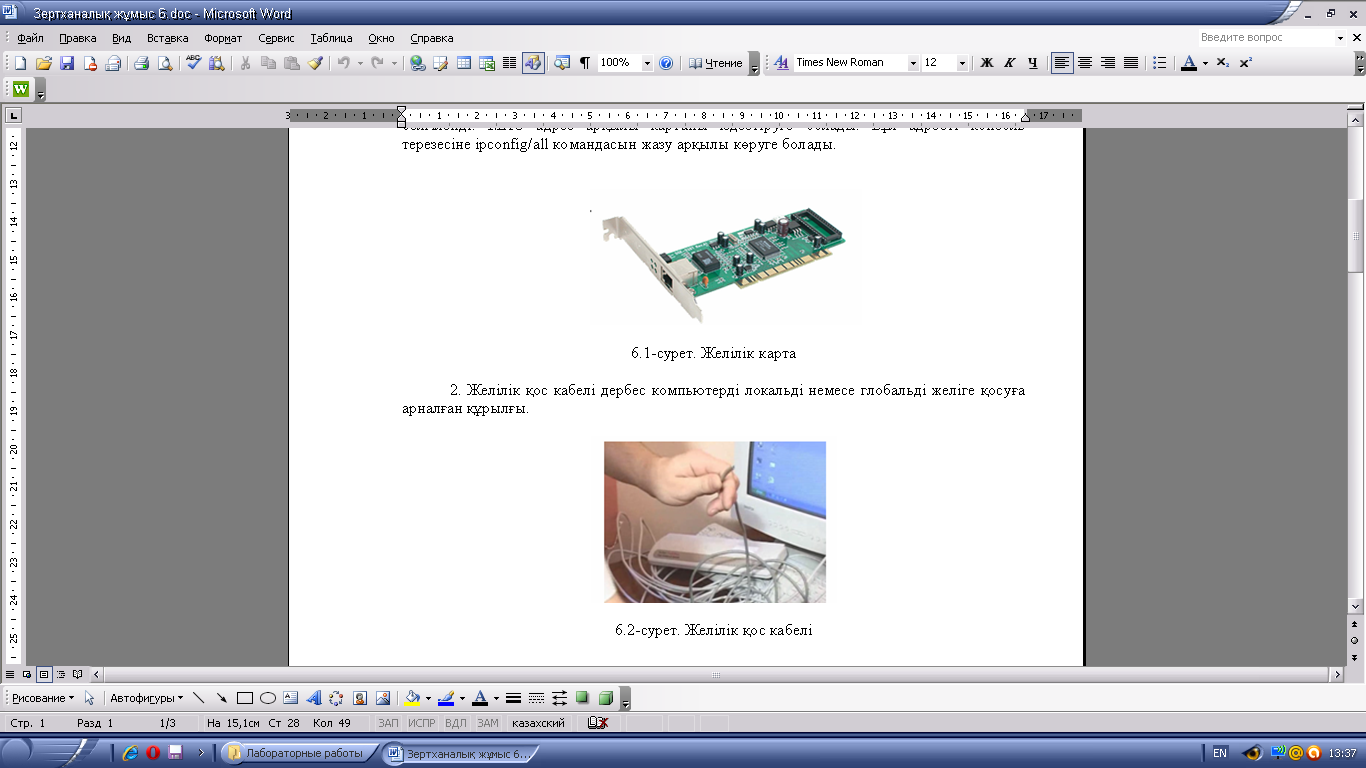Choose 3-D style on drawing toolbar
Screen dimensions: 1366x768
[606, 698]
